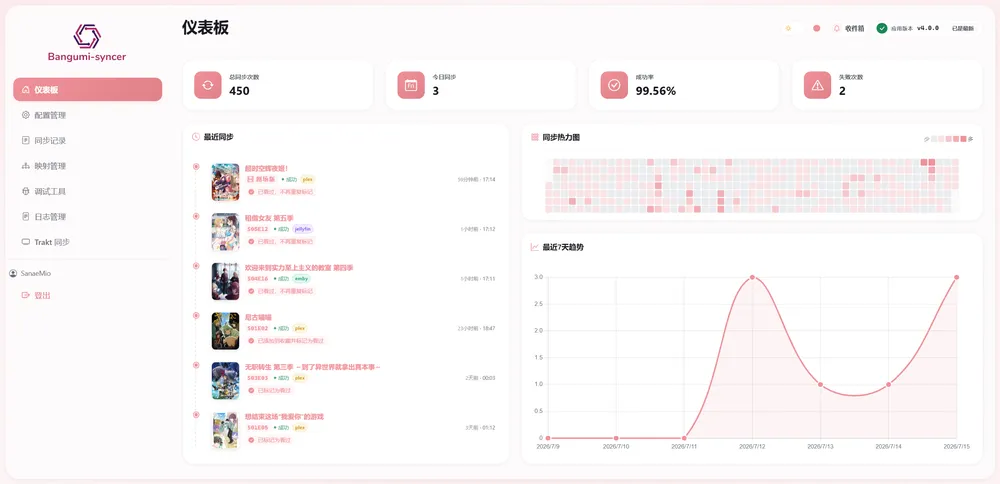Click the S05E12 episode badge

[x=258, y=229]
